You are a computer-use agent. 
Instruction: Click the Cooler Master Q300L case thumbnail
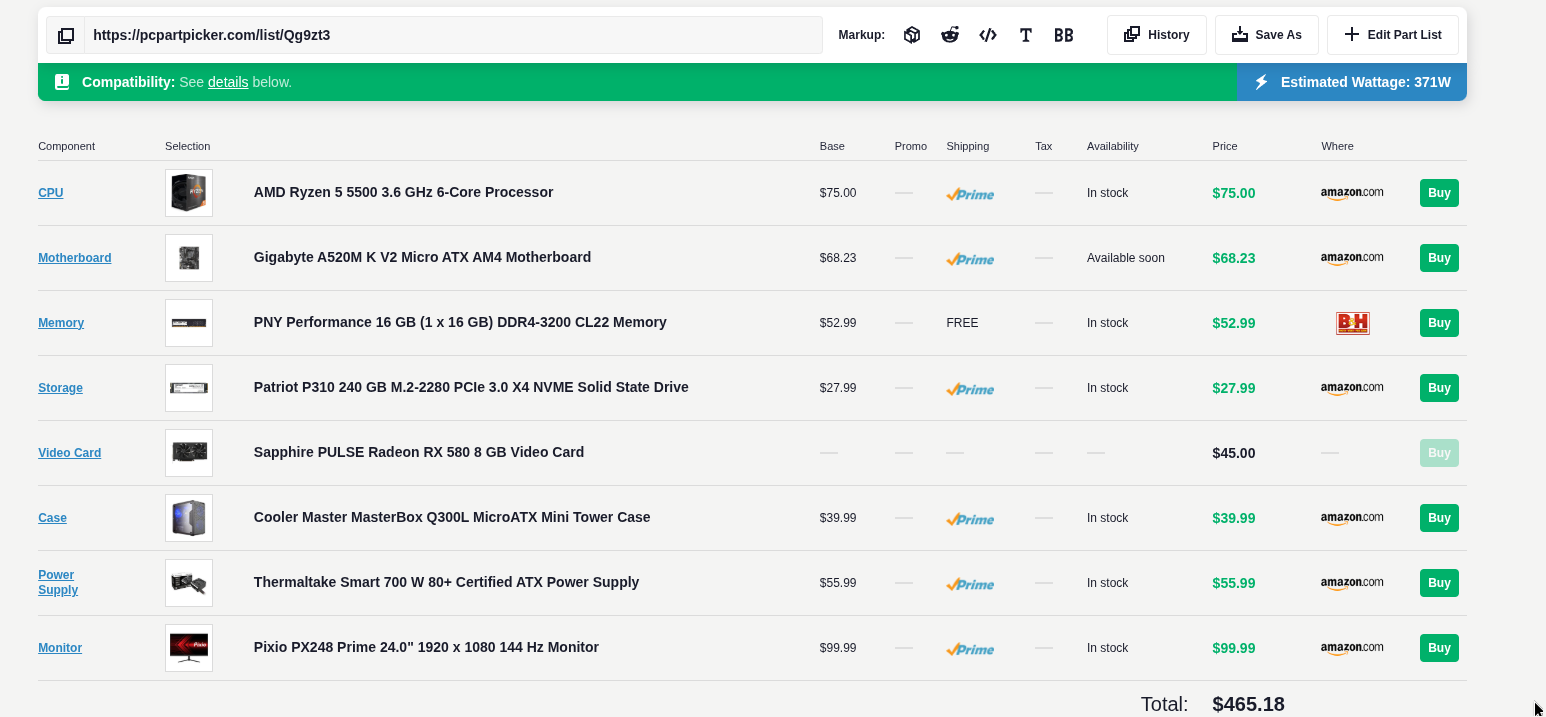189,518
